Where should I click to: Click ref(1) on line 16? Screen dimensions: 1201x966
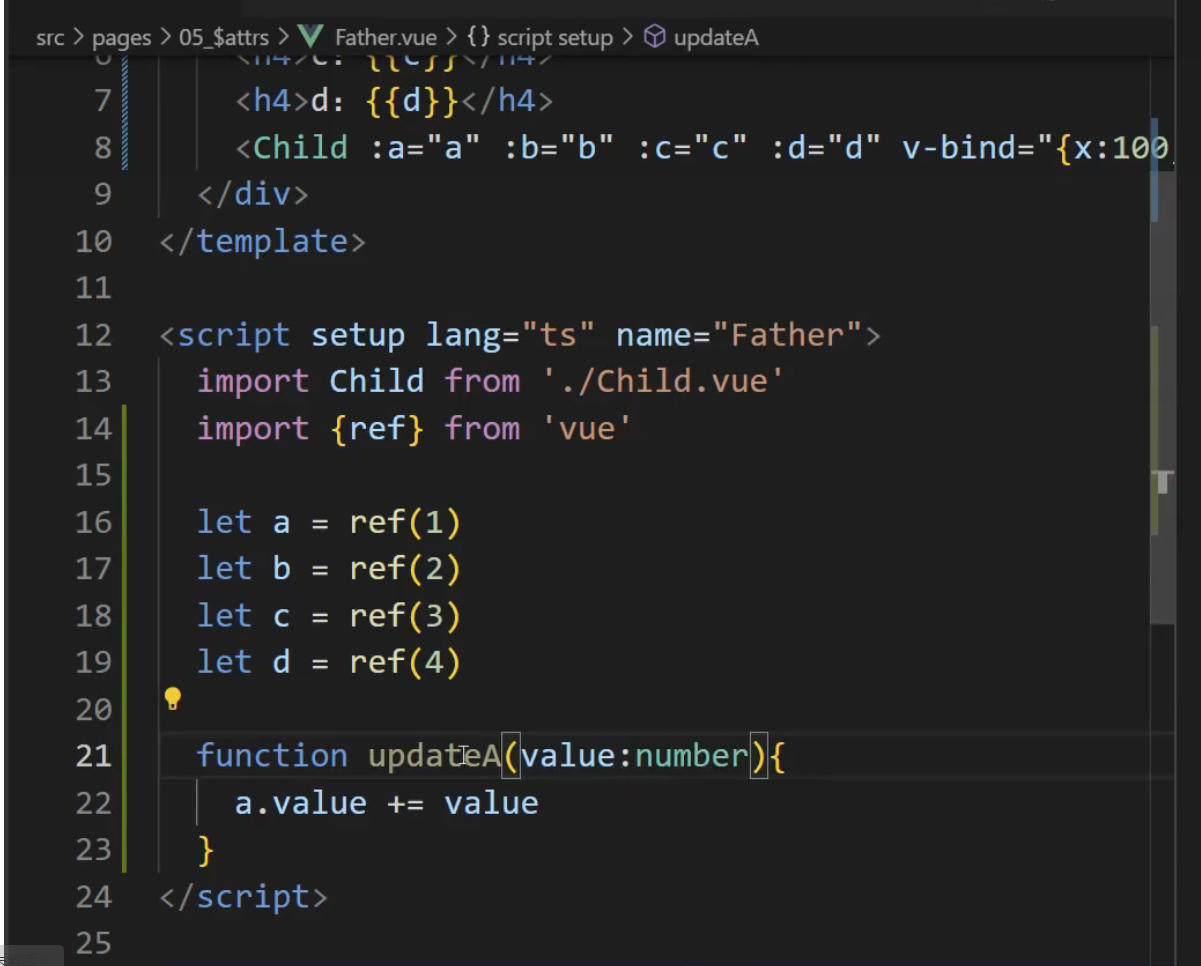click(x=405, y=522)
